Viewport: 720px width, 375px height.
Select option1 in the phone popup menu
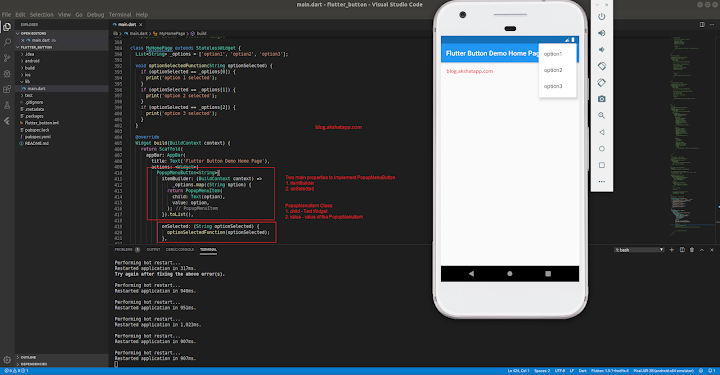tap(553, 54)
